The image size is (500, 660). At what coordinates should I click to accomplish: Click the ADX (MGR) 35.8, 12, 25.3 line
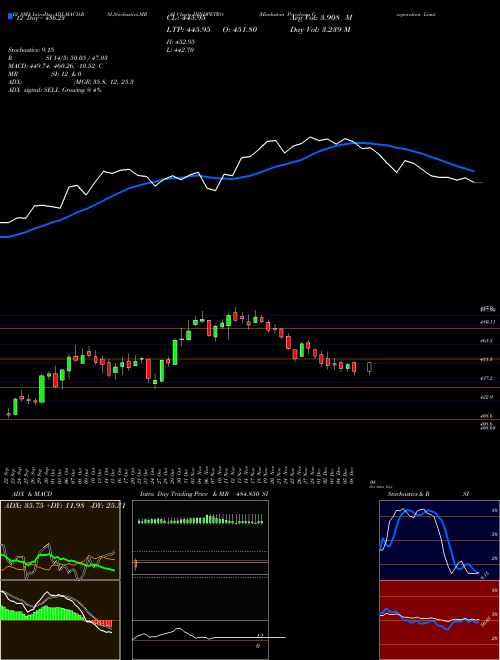coord(71,82)
